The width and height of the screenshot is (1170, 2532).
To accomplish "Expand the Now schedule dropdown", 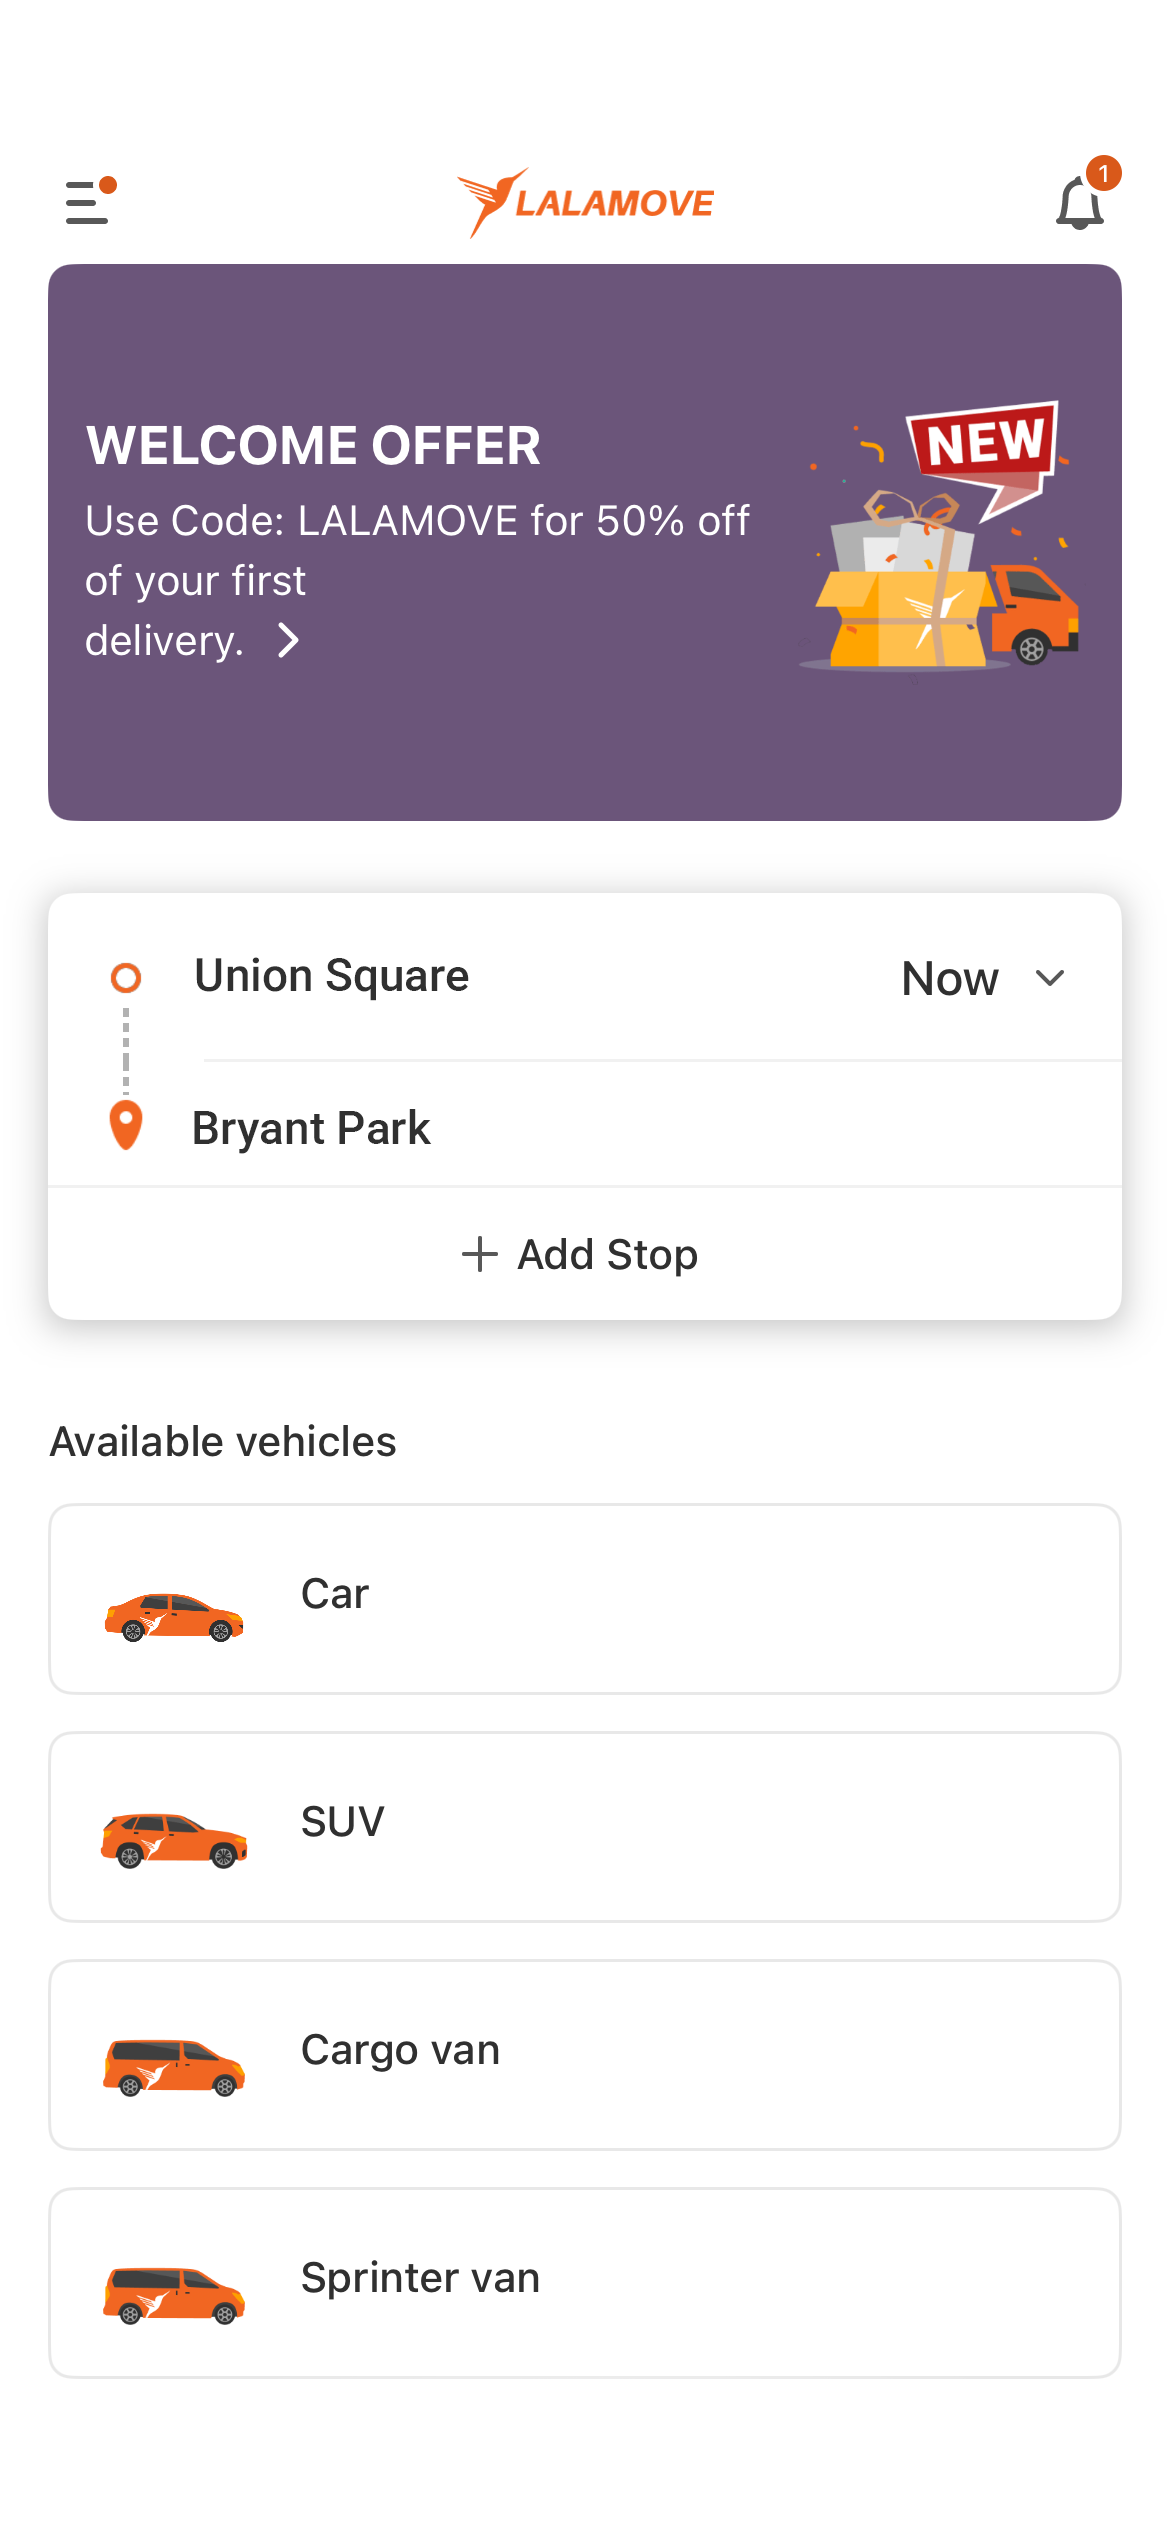I will pos(1050,977).
